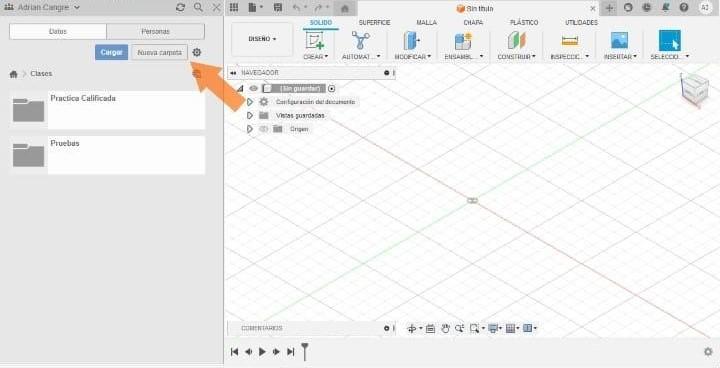
Task: Undo the last action
Action: coord(298,7)
